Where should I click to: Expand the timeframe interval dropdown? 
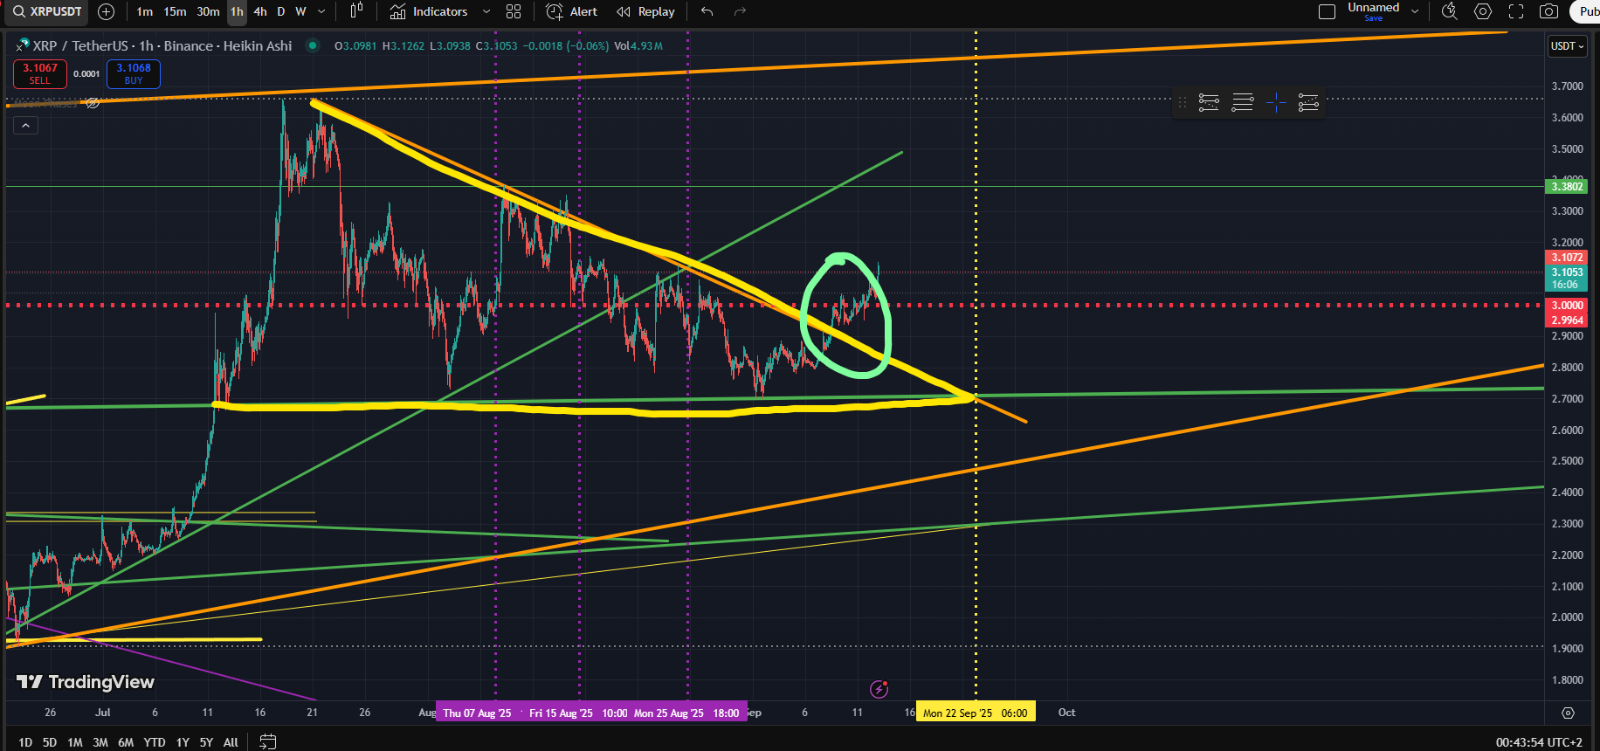click(321, 12)
